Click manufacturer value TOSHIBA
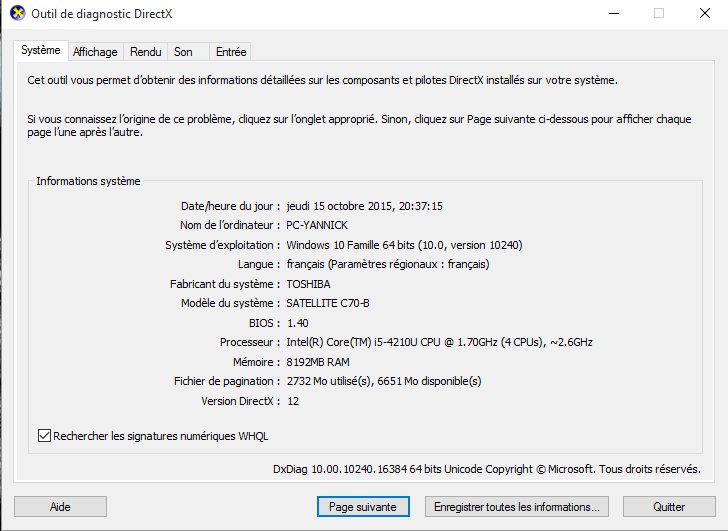The image size is (728, 531). click(308, 284)
